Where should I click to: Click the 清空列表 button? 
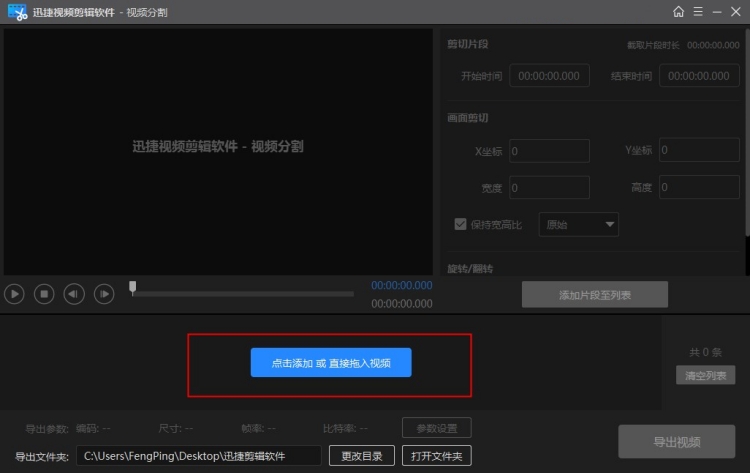pyautogui.click(x=706, y=375)
